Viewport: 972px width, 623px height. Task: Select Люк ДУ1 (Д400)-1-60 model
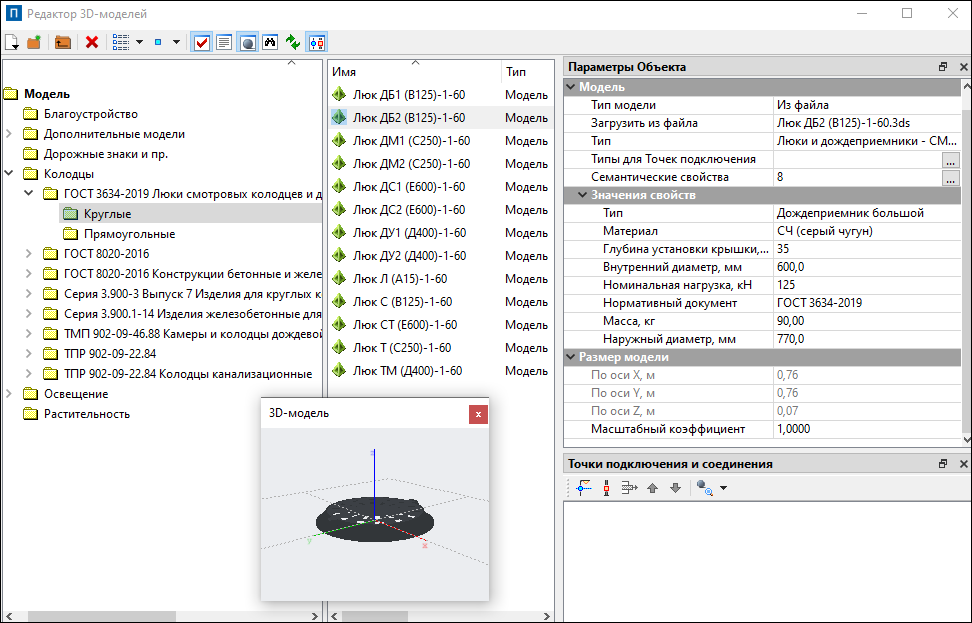[x=410, y=232]
